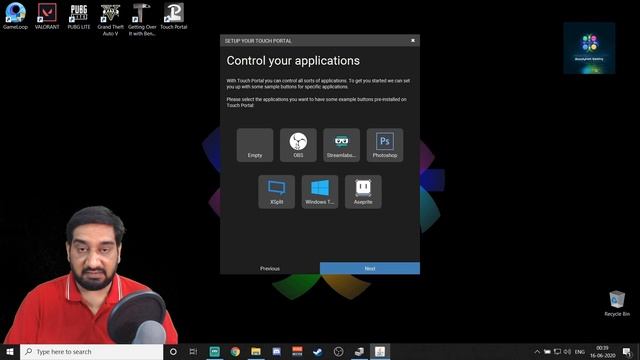Select the XSplit application tile

tap(276, 192)
